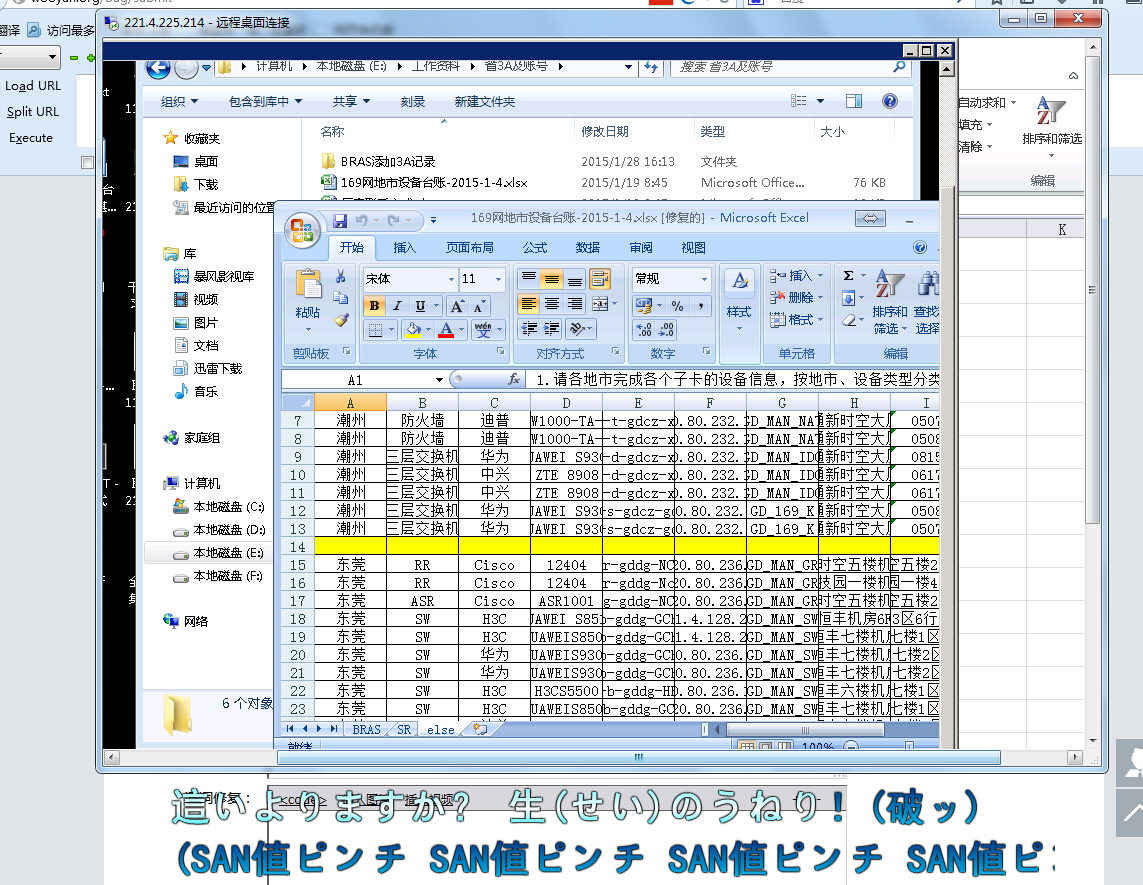Screen dimensions: 1143x885
Task: Switch to Formulas (公式) tab
Action: 534,248
